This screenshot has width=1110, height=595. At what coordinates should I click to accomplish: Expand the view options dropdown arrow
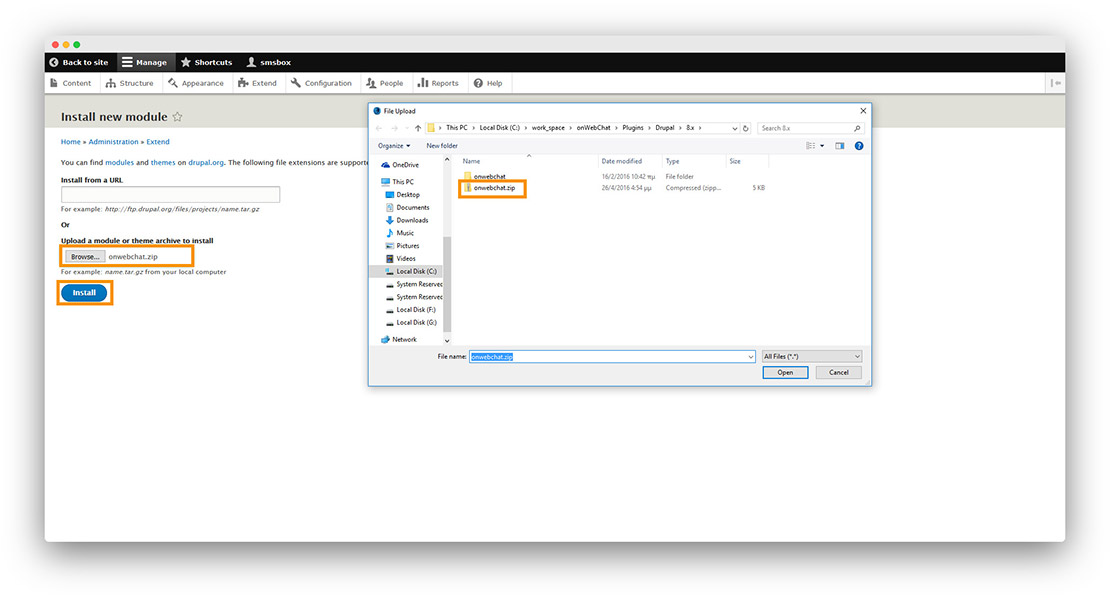click(x=822, y=146)
